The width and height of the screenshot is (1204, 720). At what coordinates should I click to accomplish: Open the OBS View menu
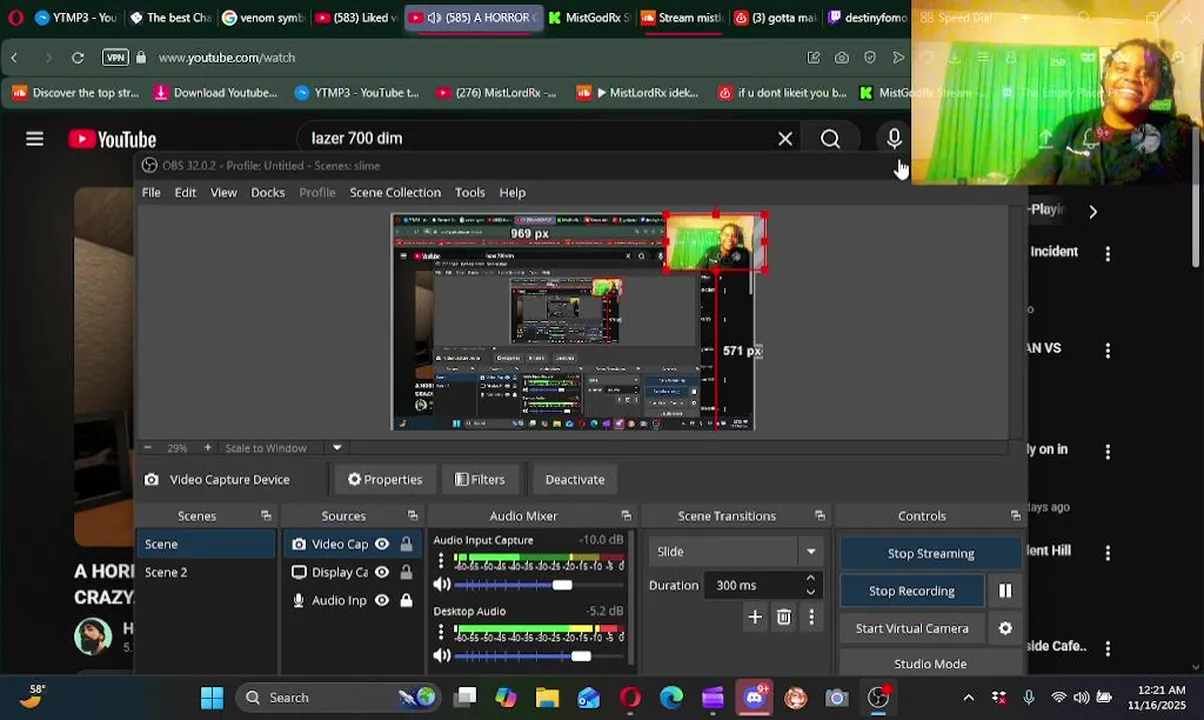pyautogui.click(x=223, y=192)
